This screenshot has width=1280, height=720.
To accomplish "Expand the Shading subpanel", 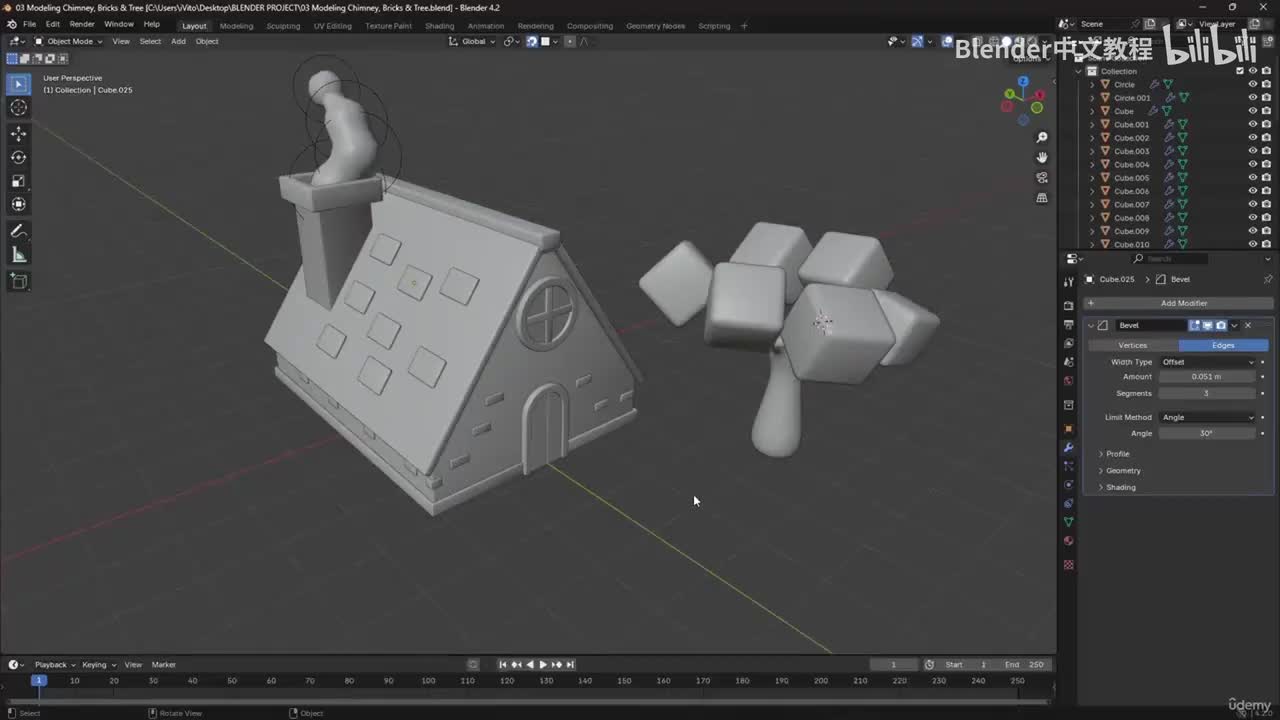I will click(1119, 488).
